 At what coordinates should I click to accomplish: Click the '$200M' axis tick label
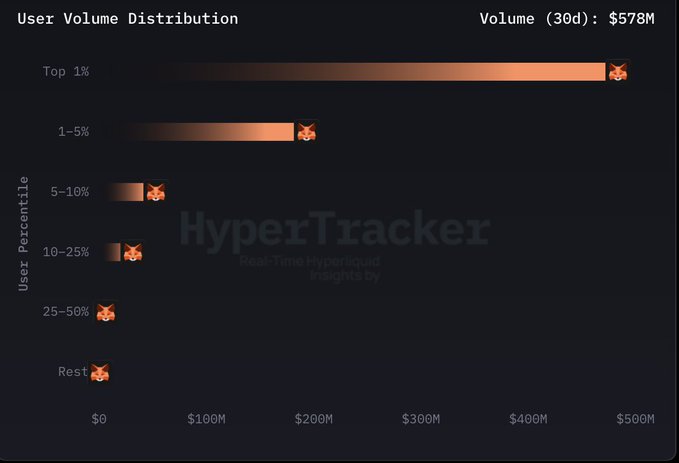click(x=314, y=419)
